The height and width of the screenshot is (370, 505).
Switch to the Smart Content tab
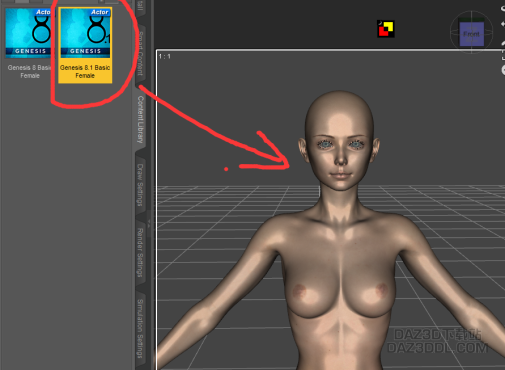[141, 53]
